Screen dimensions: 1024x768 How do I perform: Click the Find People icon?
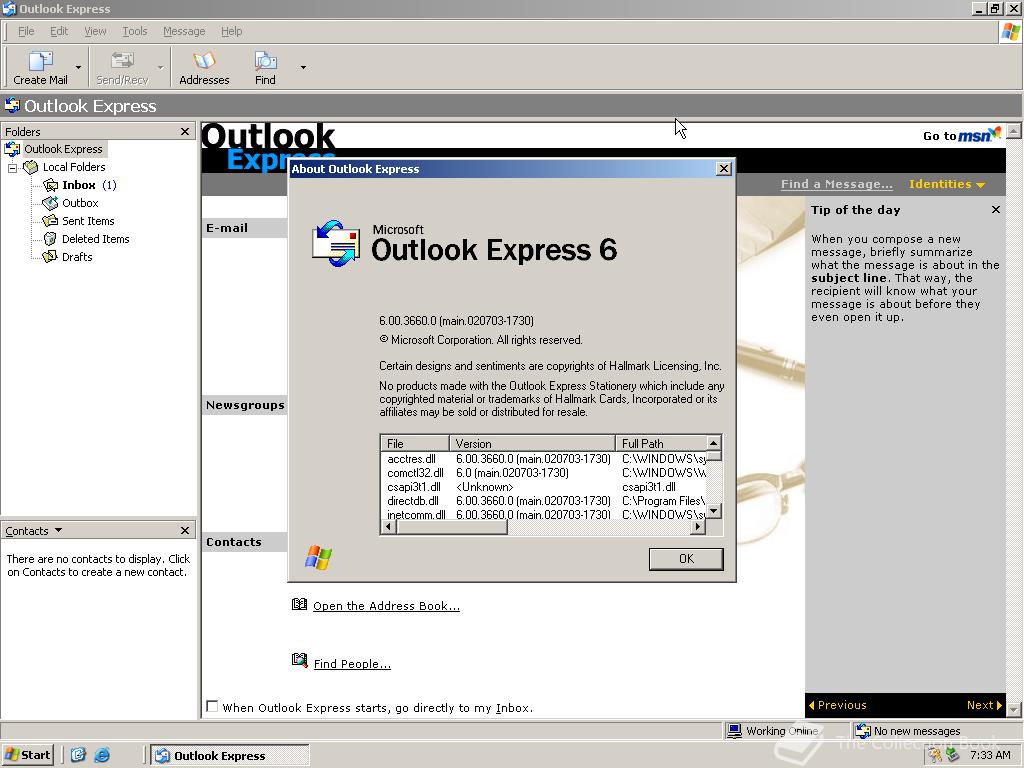tap(299, 661)
